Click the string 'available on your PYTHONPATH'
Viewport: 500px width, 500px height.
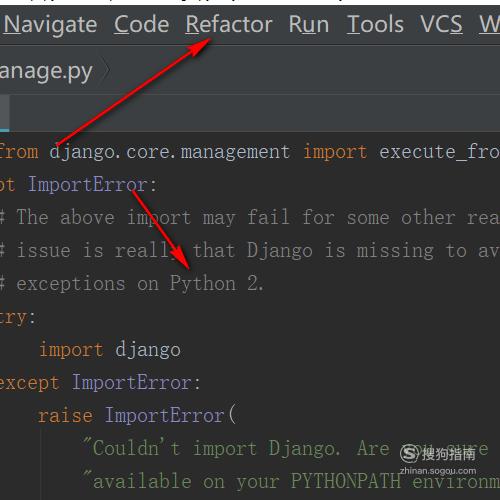point(241,481)
